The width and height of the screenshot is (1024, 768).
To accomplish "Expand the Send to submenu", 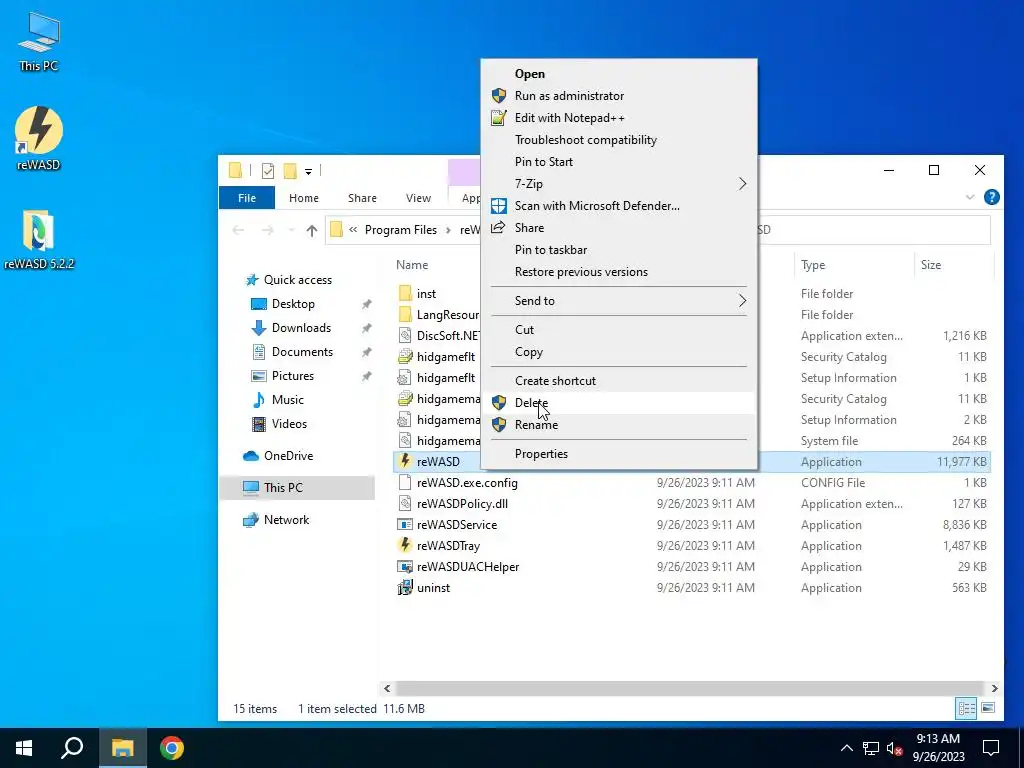I will [x=742, y=300].
